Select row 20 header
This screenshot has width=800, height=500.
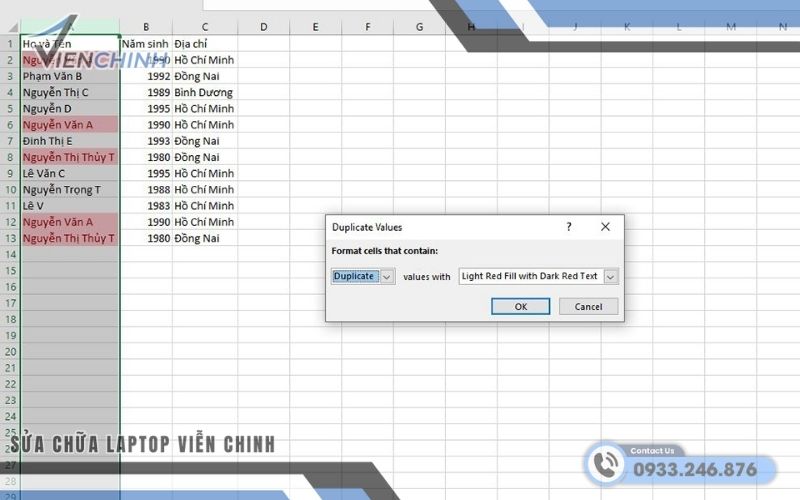coord(10,352)
